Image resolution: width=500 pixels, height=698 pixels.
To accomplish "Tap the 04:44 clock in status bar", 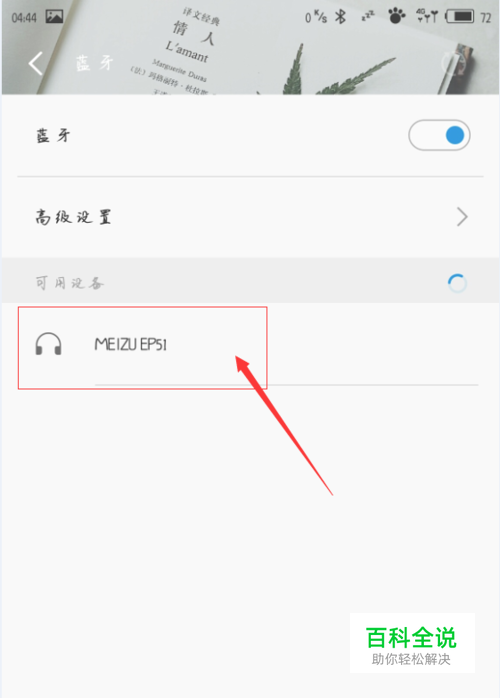I will point(24,18).
